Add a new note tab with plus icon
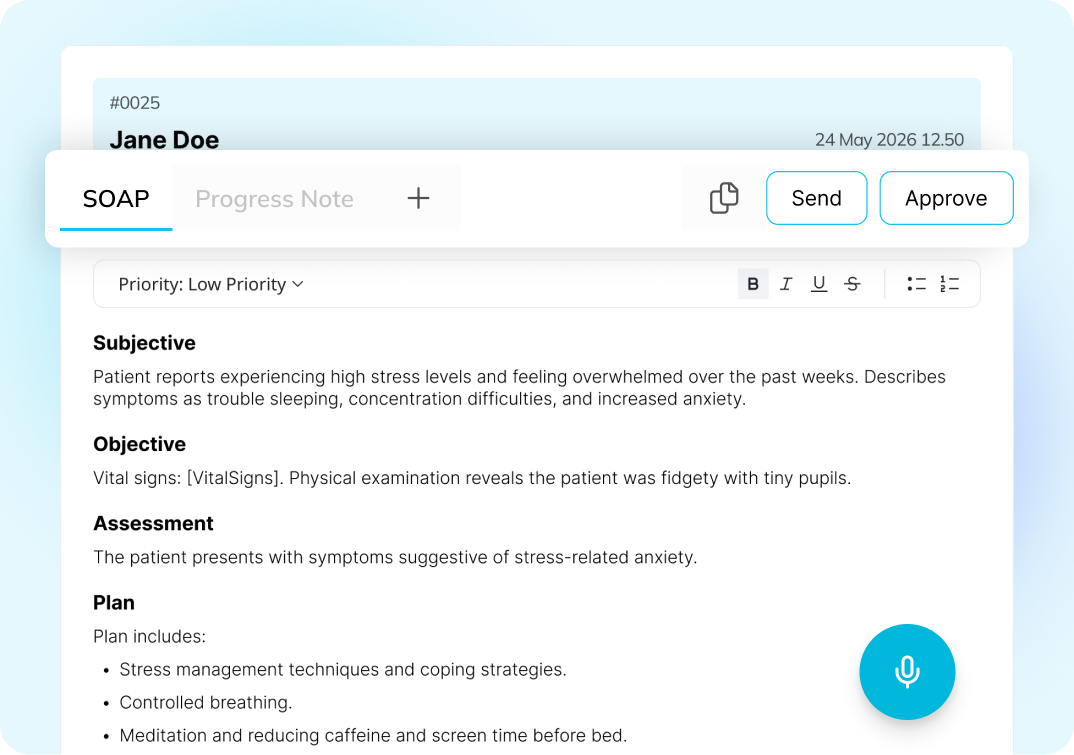 pyautogui.click(x=418, y=198)
